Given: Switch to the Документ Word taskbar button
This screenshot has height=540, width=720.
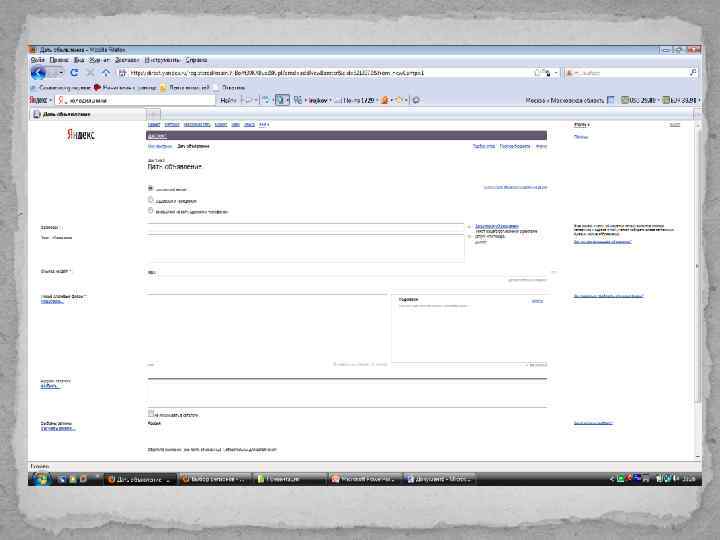Looking at the screenshot, I should point(439,479).
